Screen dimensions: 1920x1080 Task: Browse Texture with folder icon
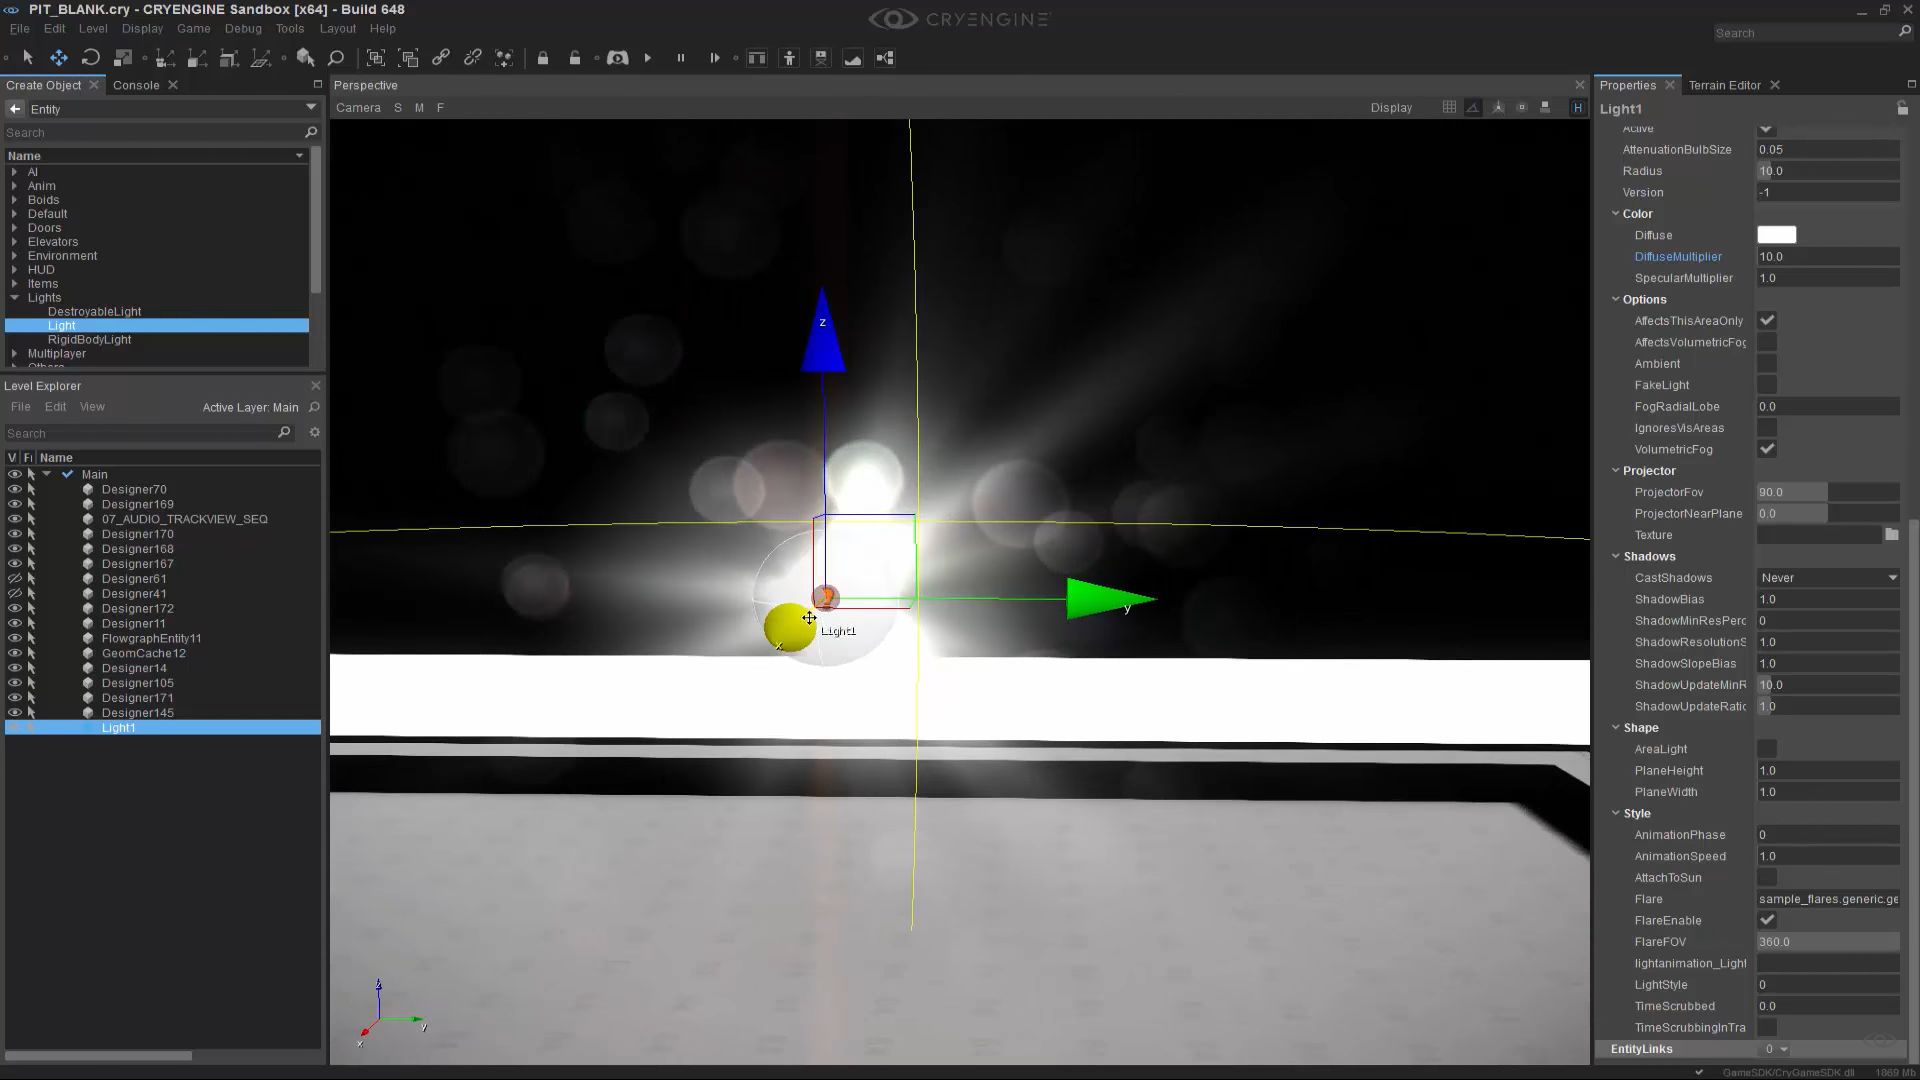tap(1892, 535)
